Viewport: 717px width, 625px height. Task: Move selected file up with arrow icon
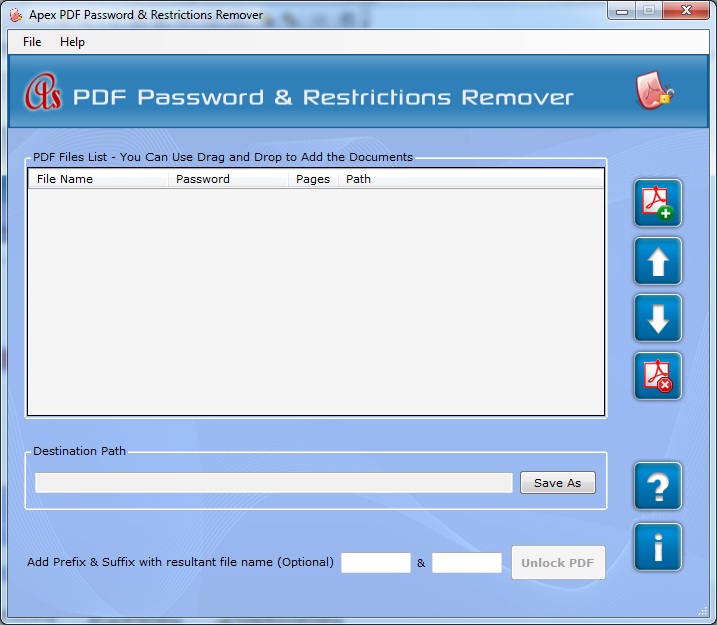point(658,261)
